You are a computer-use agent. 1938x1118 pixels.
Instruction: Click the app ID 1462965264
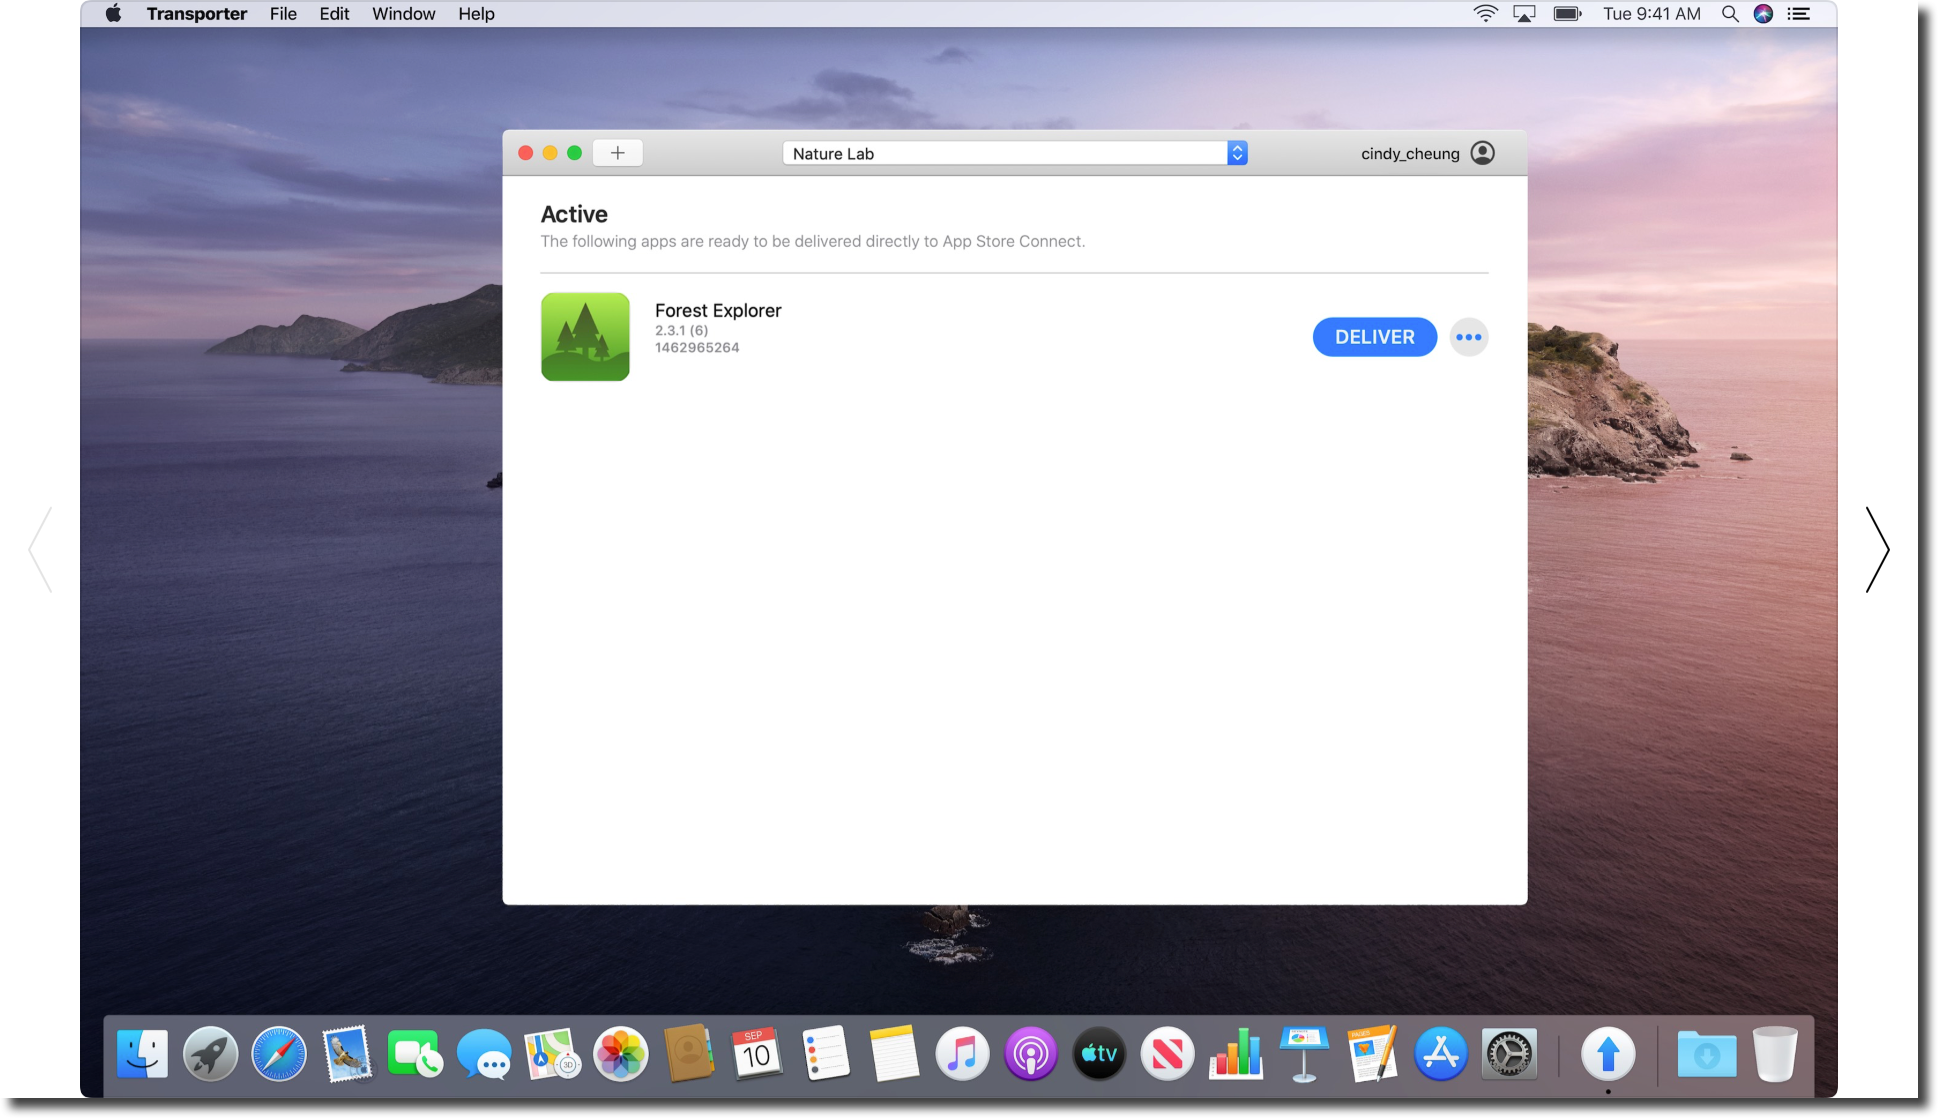point(697,348)
